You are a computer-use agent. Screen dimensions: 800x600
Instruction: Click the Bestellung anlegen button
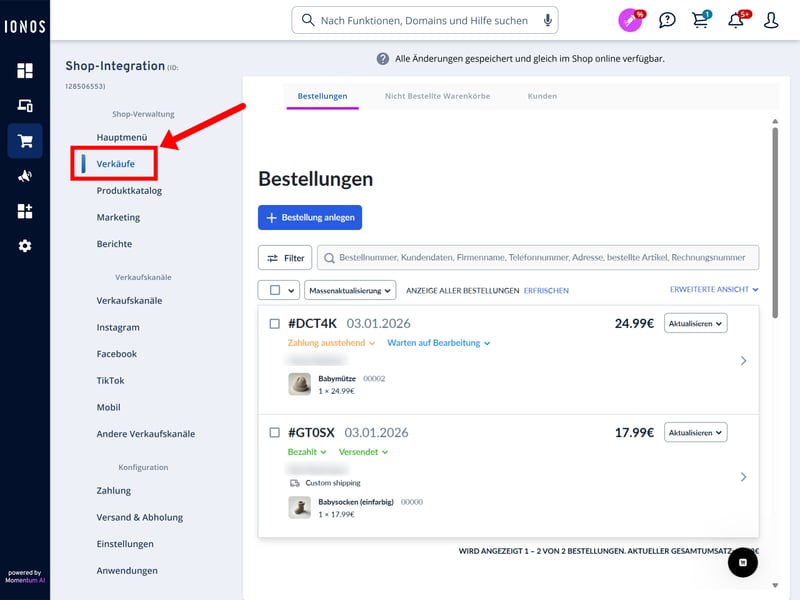tap(310, 217)
